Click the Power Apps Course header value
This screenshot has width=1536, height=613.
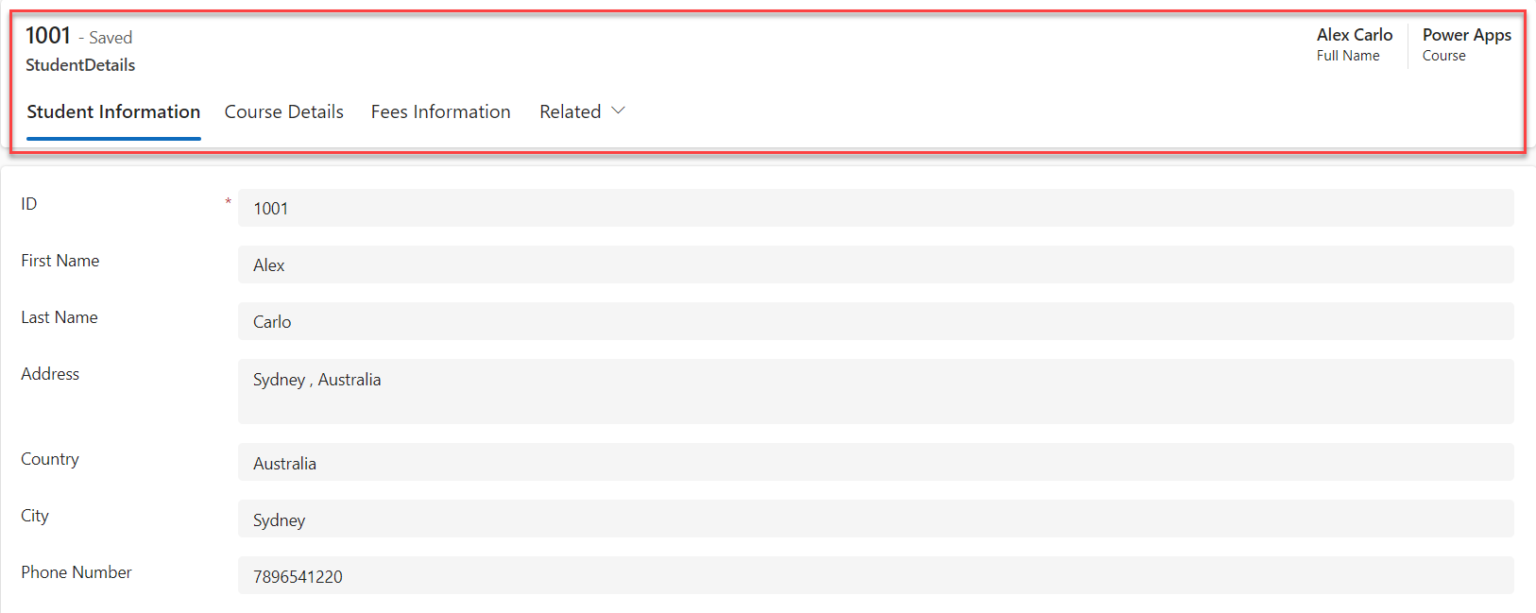click(x=1466, y=35)
